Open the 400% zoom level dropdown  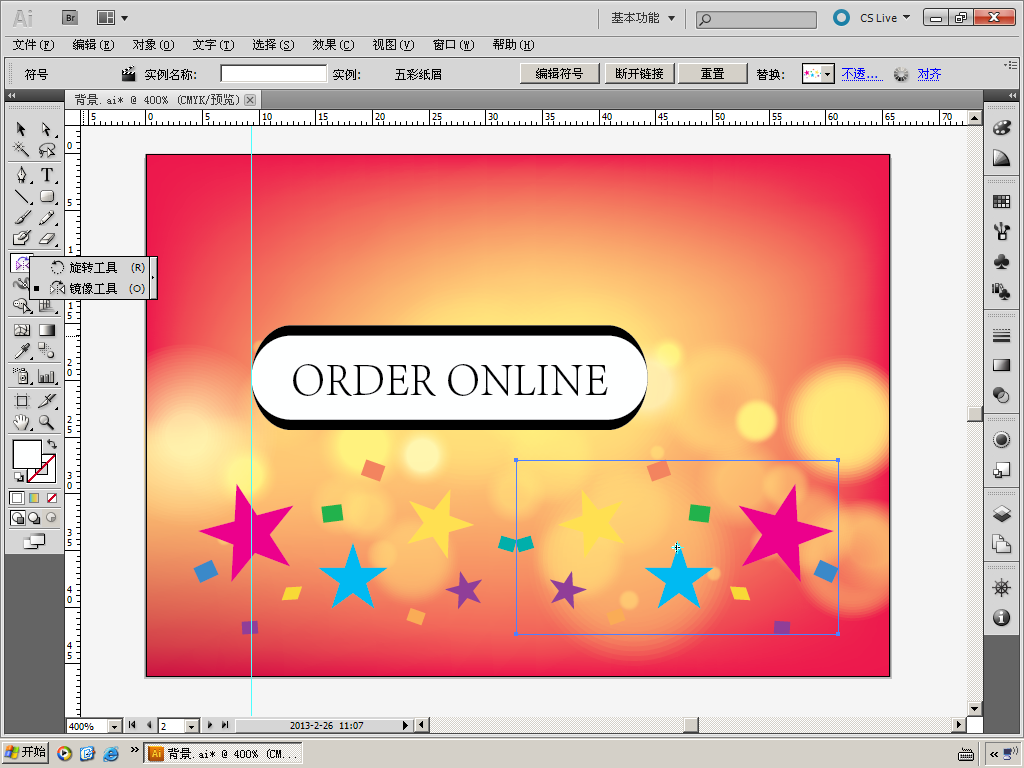coord(114,726)
